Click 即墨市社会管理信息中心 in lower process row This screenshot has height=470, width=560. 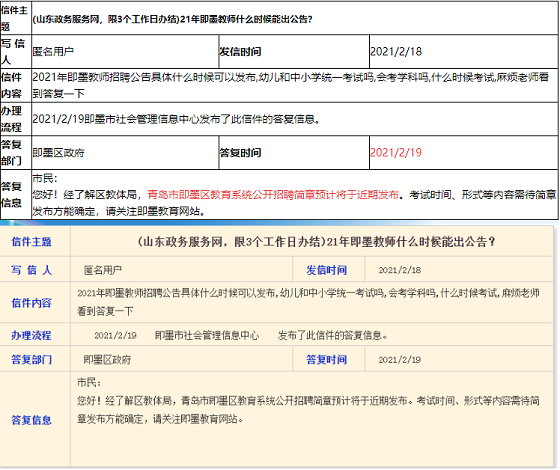pyautogui.click(x=207, y=335)
